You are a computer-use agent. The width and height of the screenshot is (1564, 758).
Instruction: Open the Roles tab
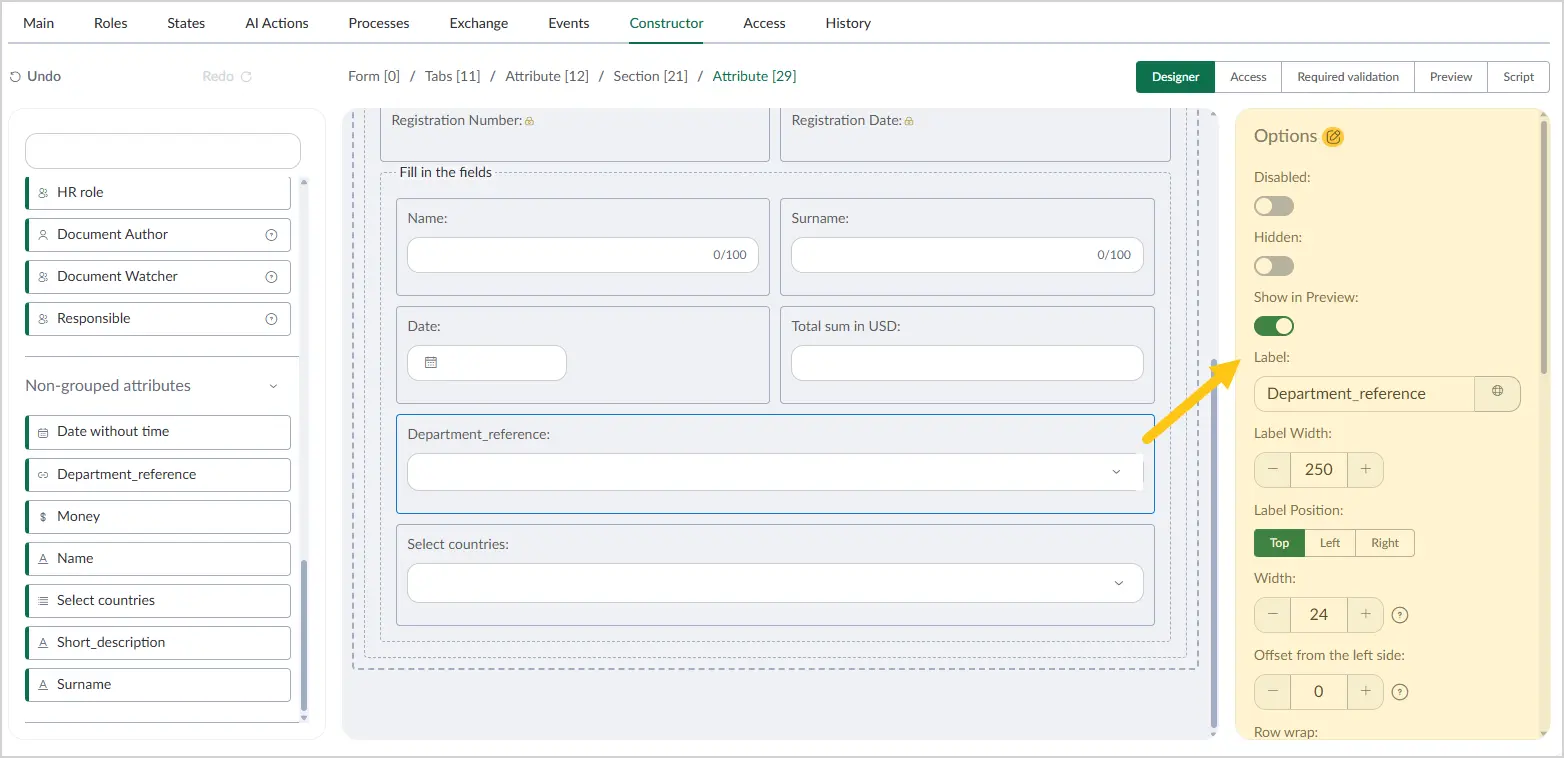coord(111,23)
